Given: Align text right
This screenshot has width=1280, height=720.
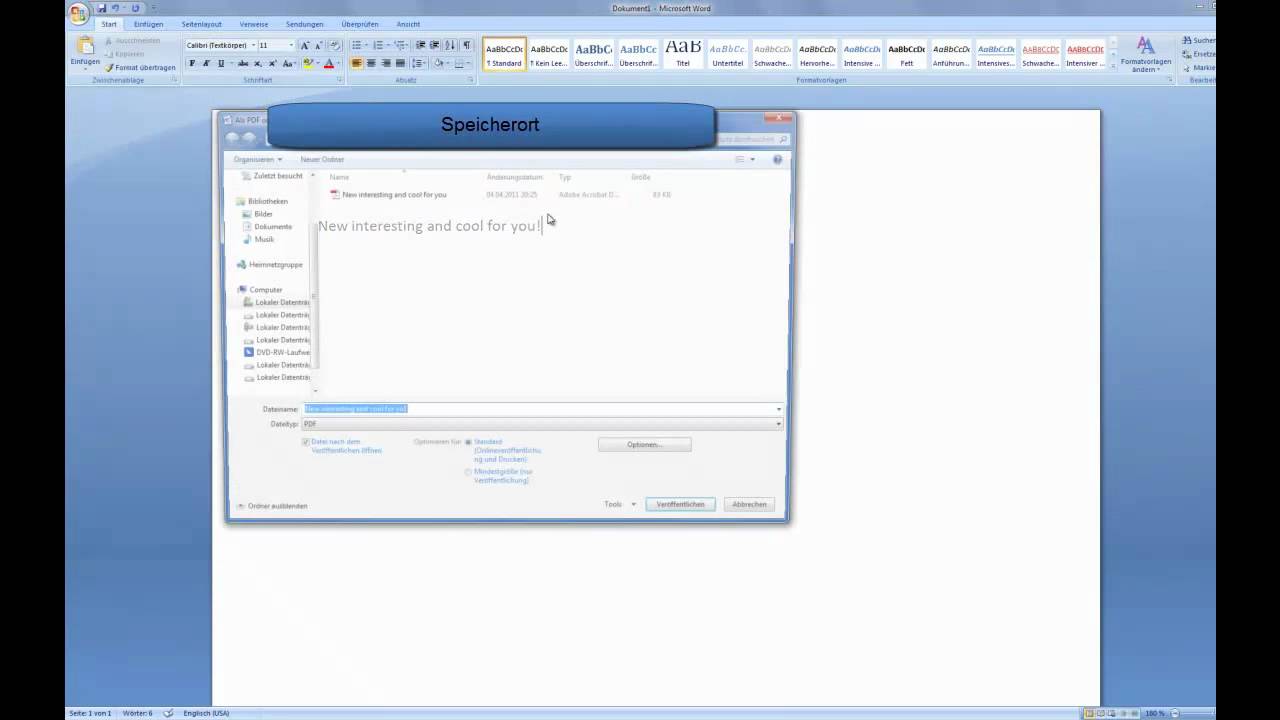Looking at the screenshot, I should (x=386, y=63).
